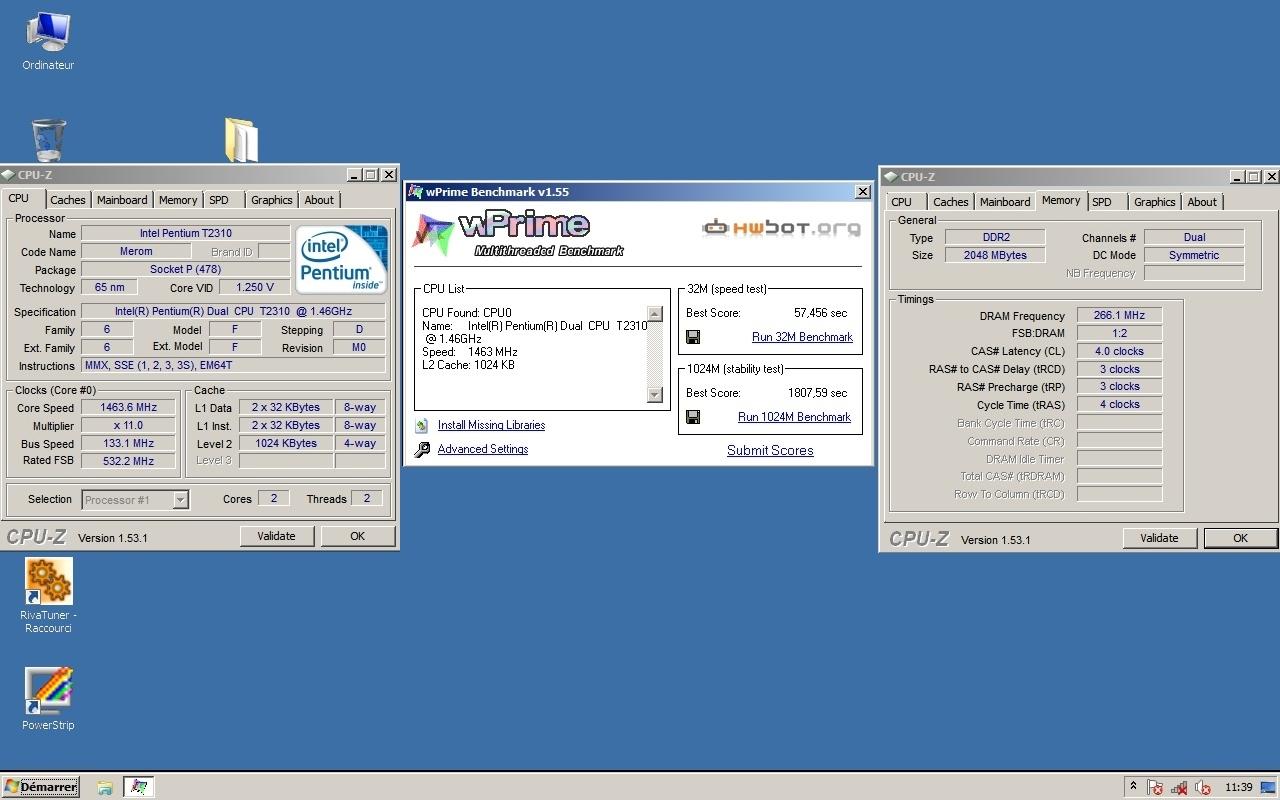1280x800 pixels.
Task: Select Caches tab in right CPU-Z window
Action: (x=951, y=202)
